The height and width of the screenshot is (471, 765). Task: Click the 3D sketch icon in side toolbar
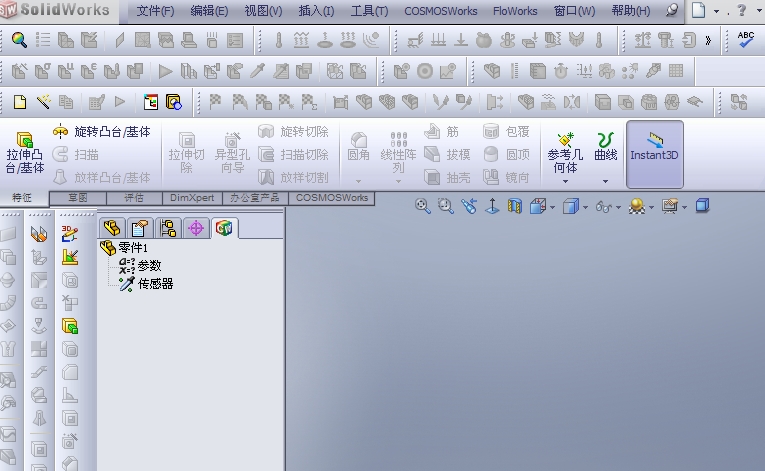(70, 234)
